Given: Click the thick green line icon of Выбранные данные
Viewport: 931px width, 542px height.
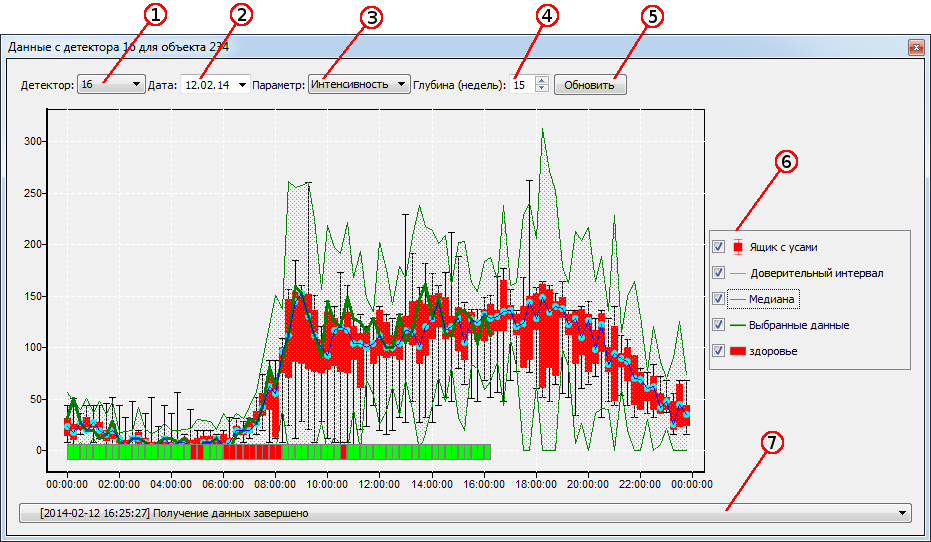Looking at the screenshot, I should click(x=737, y=325).
